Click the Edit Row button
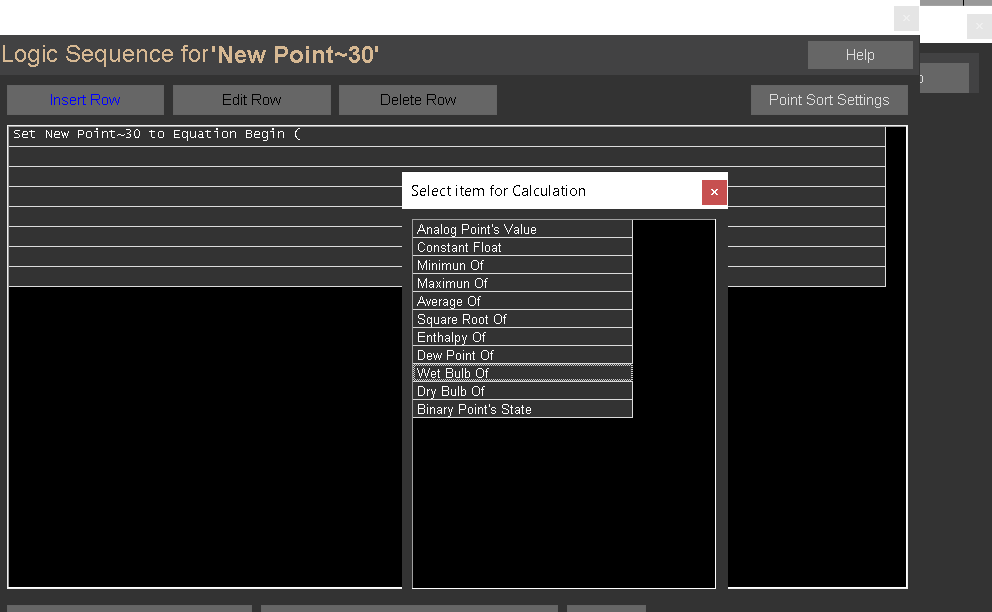992x612 pixels. pyautogui.click(x=251, y=100)
